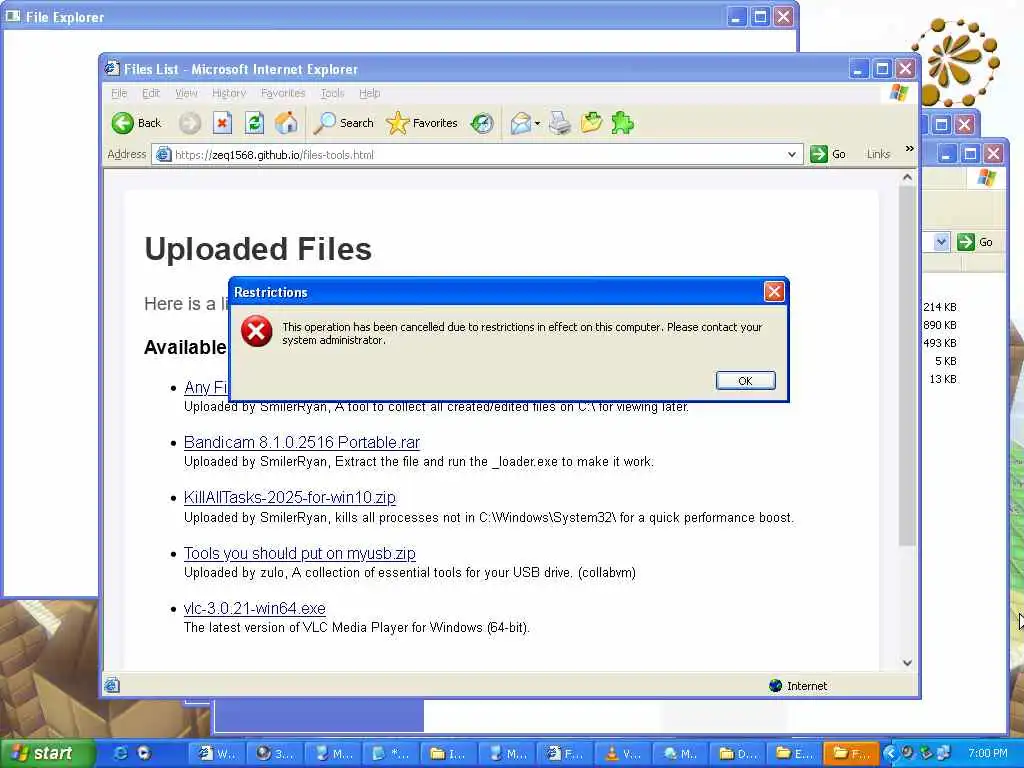Click the Search toolbar text label
The image size is (1024, 768).
coord(357,123)
